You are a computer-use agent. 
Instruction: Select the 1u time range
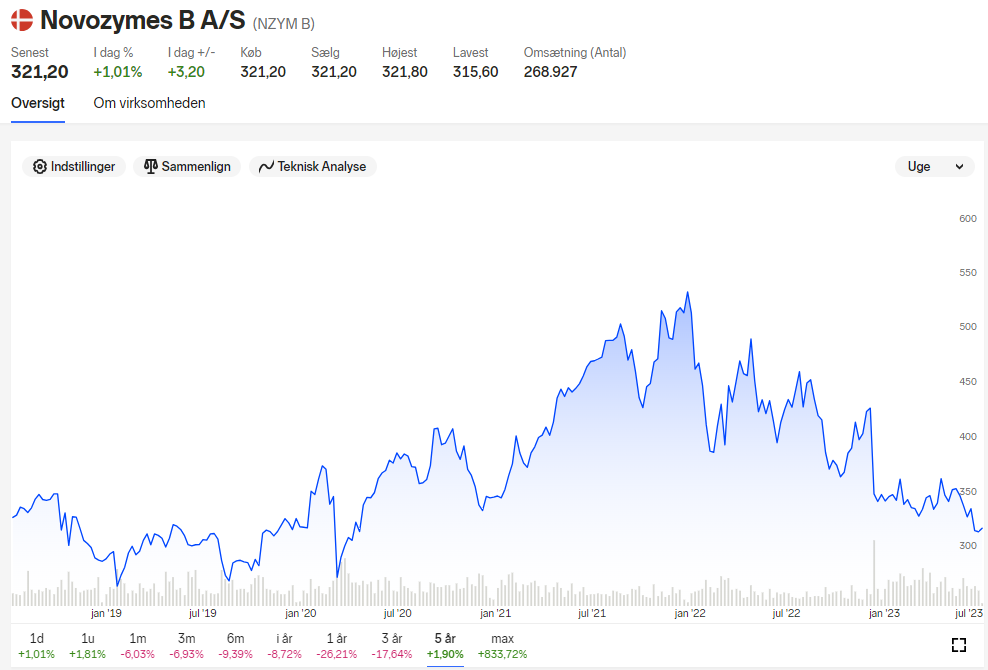(88, 646)
